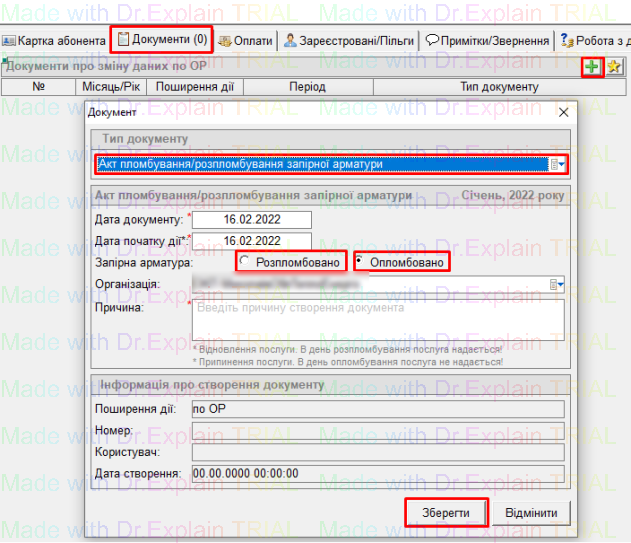Close the Документ dialog window
This screenshot has width=631, height=543.
click(x=562, y=113)
